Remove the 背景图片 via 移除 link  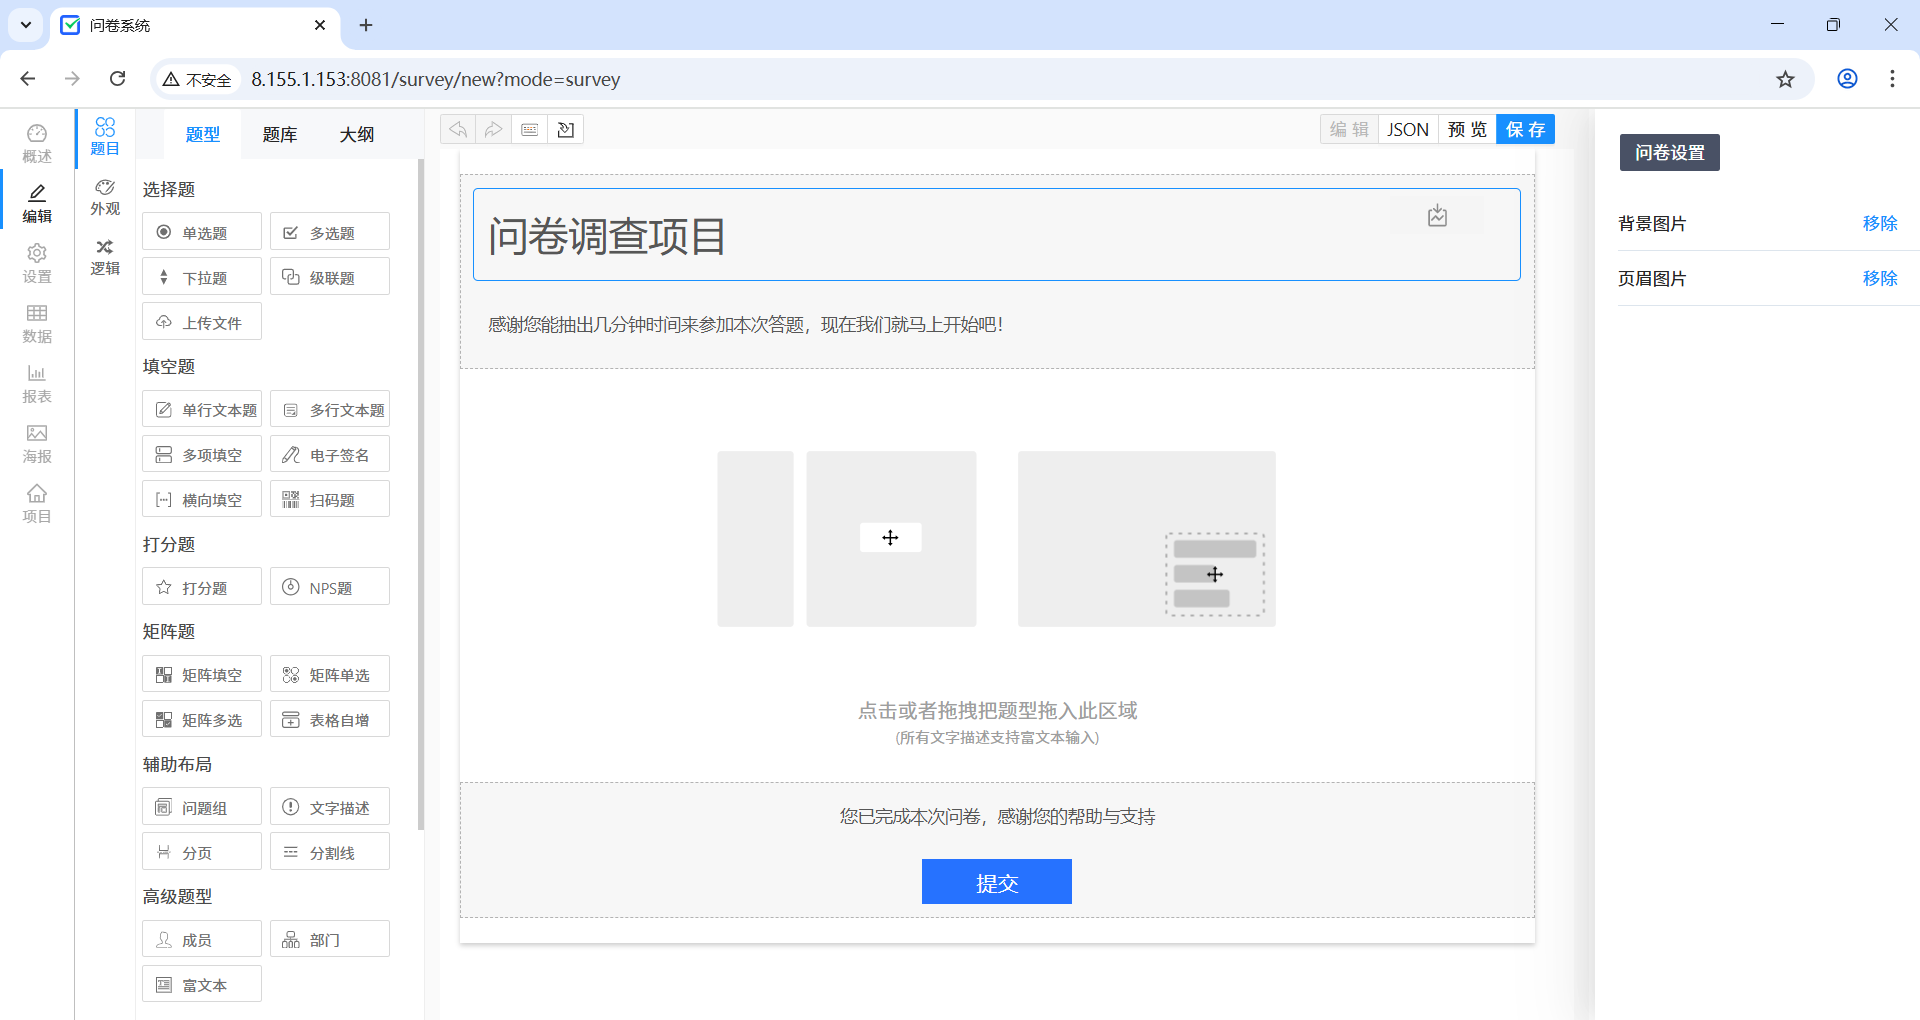point(1880,223)
